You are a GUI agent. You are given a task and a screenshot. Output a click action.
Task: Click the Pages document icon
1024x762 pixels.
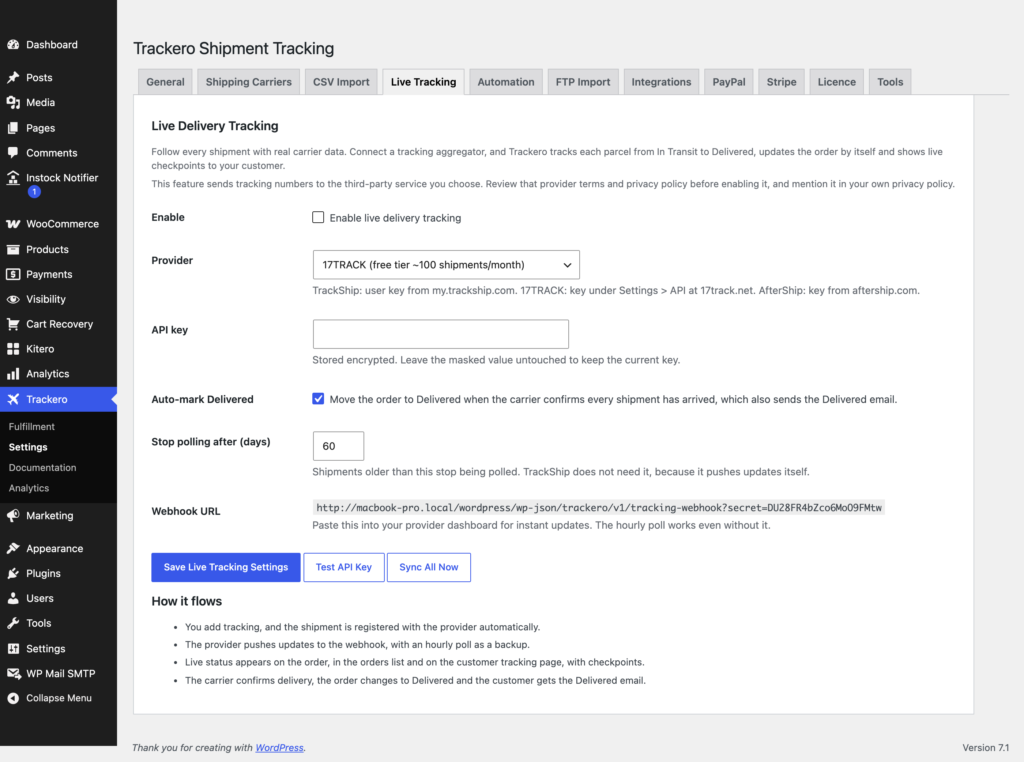(x=13, y=128)
